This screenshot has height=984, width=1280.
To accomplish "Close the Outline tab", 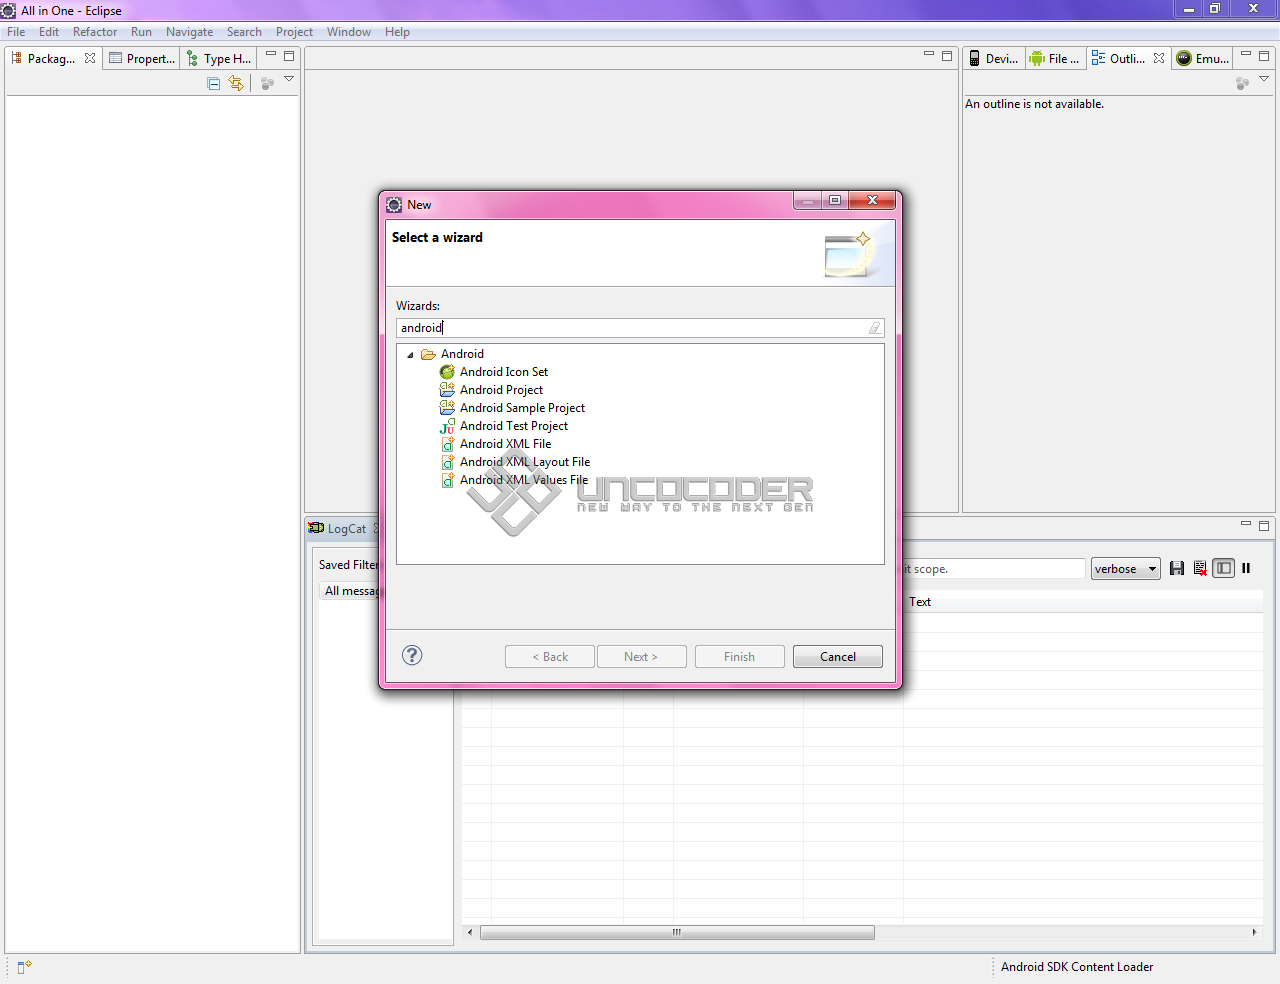I will [1159, 58].
